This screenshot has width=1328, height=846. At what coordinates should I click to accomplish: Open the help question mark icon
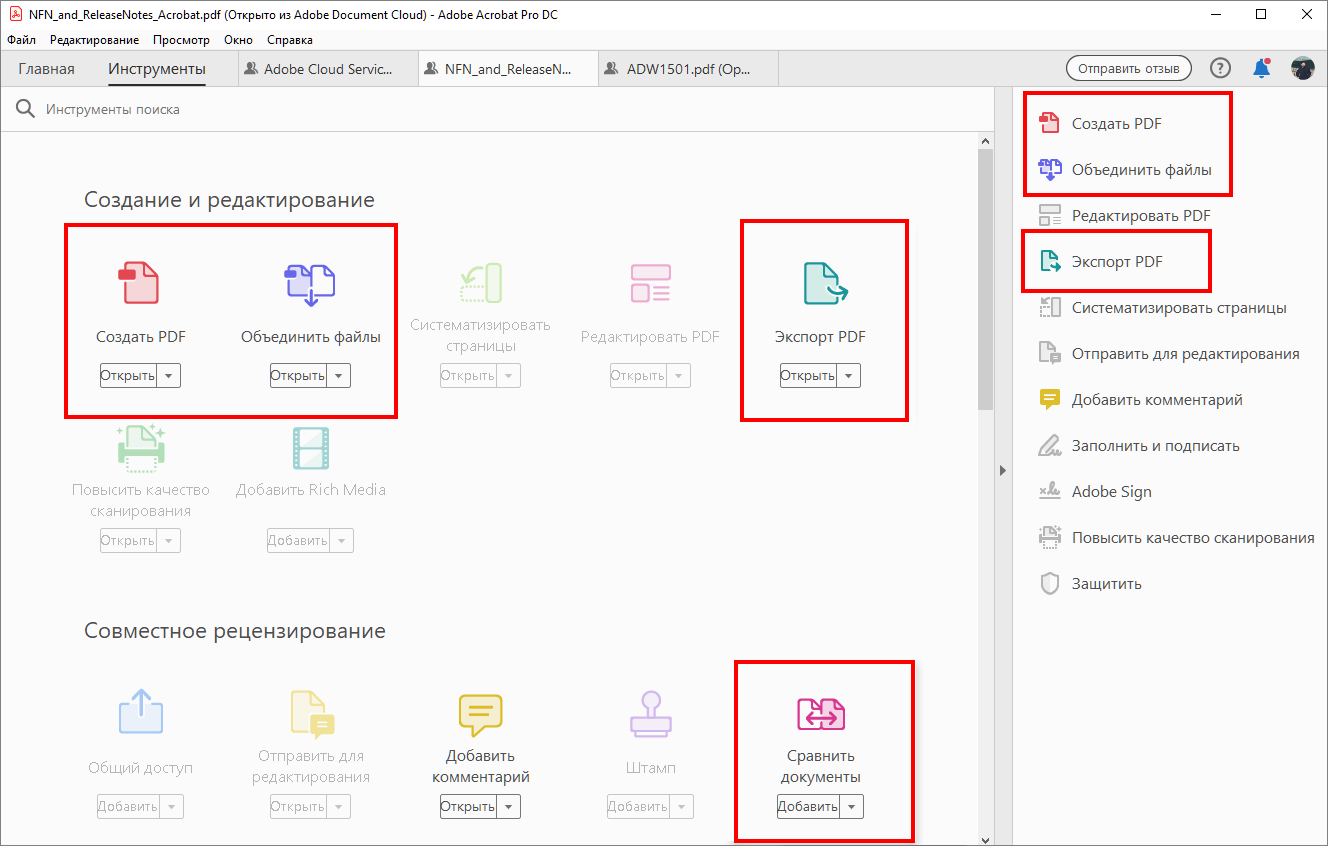1220,68
